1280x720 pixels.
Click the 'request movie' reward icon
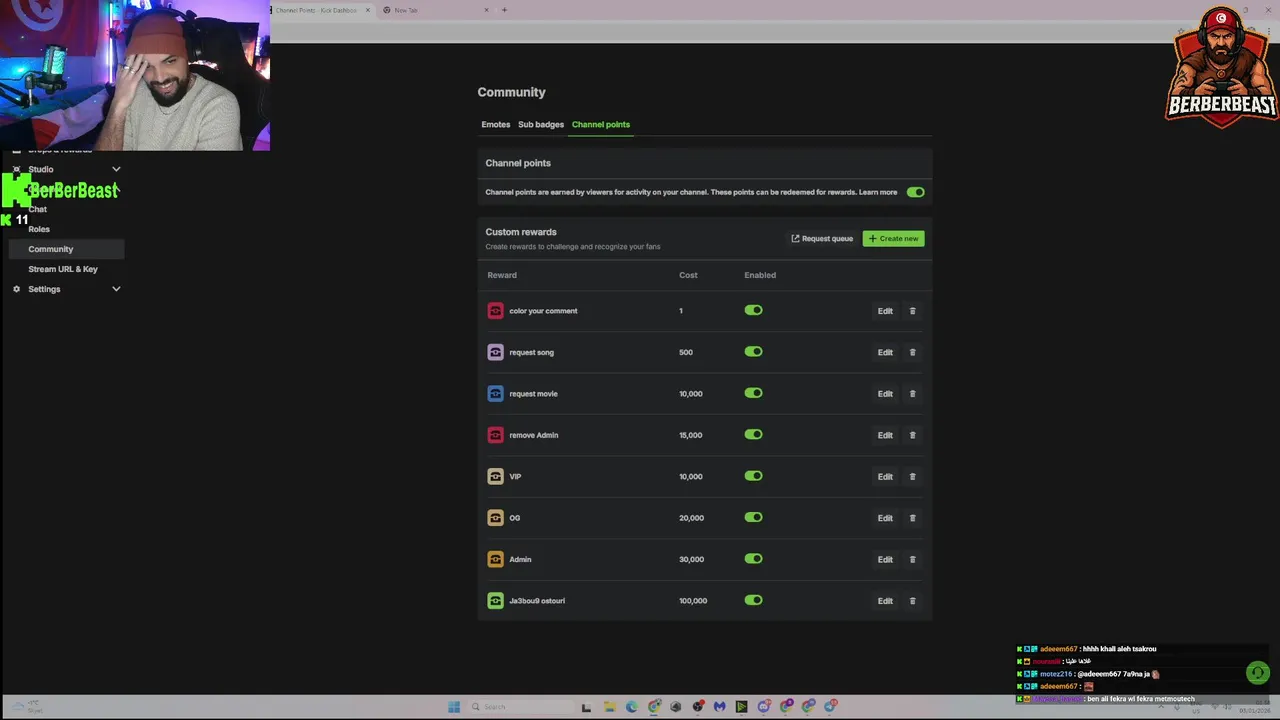coord(495,394)
